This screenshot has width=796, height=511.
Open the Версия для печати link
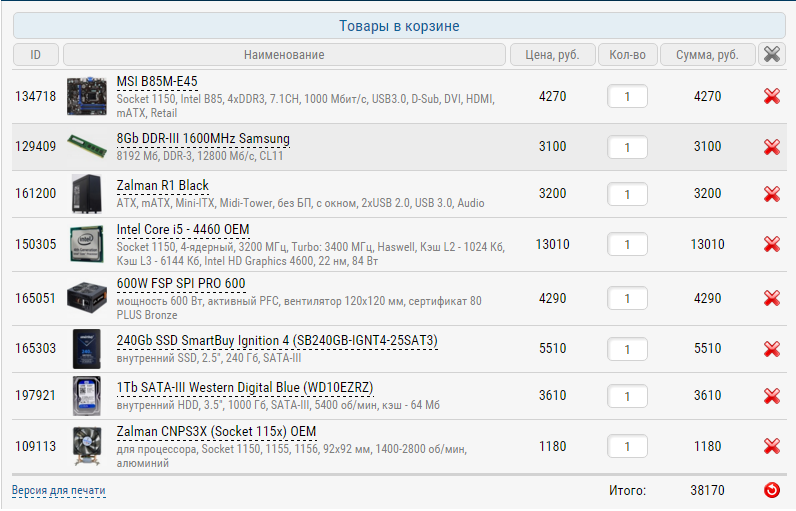(x=58, y=490)
